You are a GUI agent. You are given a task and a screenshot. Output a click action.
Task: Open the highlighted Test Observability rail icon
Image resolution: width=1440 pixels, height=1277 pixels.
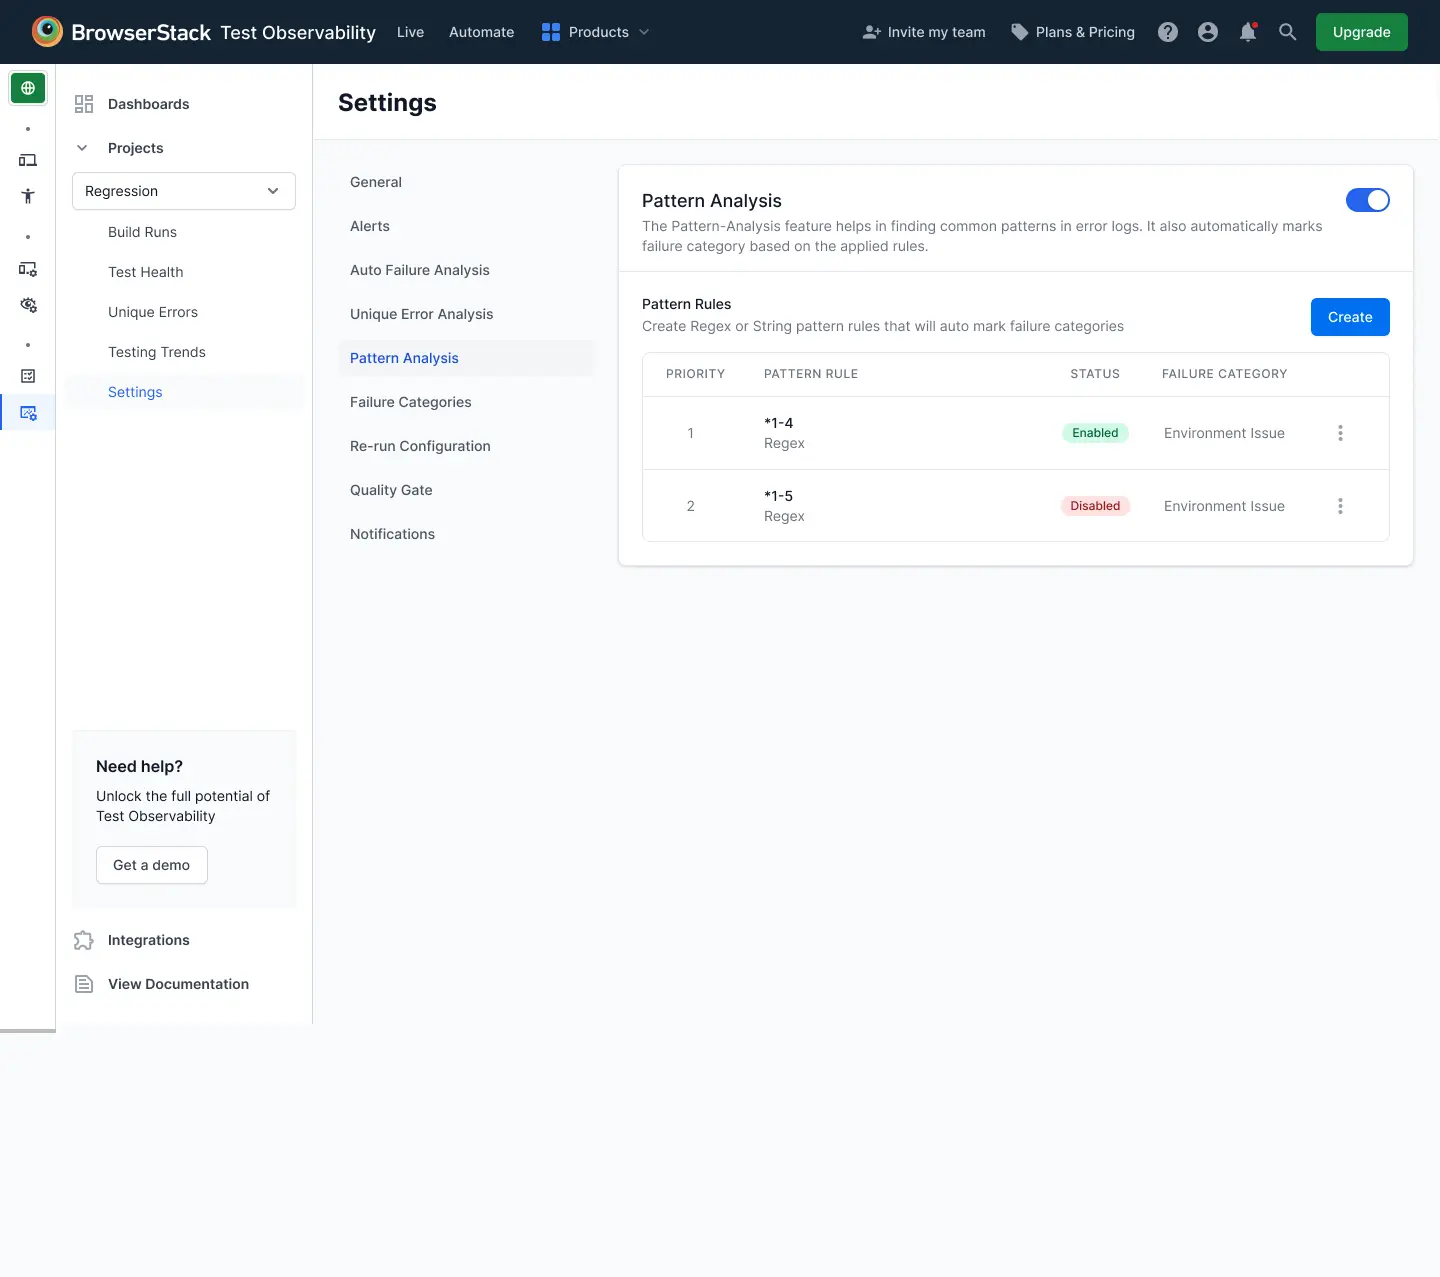(x=28, y=412)
